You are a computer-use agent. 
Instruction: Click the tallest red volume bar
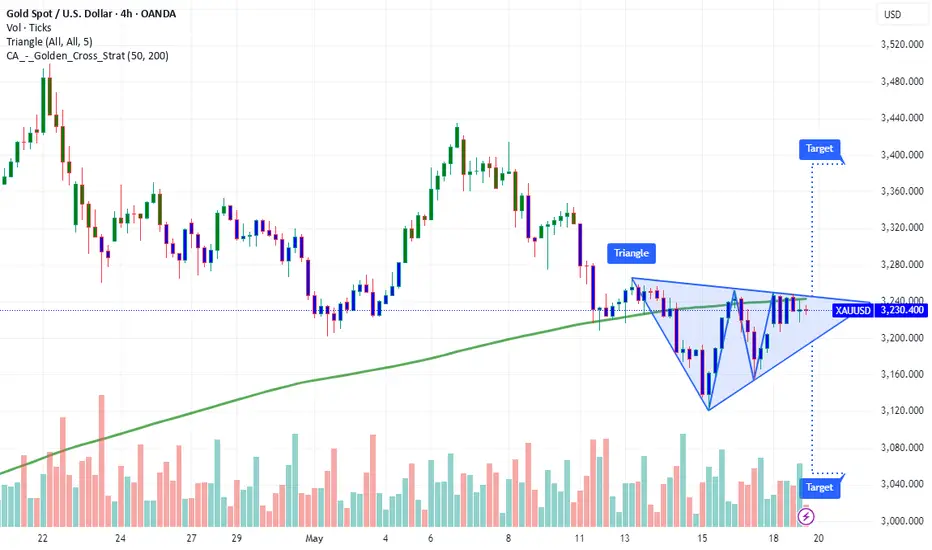pyautogui.click(x=102, y=461)
